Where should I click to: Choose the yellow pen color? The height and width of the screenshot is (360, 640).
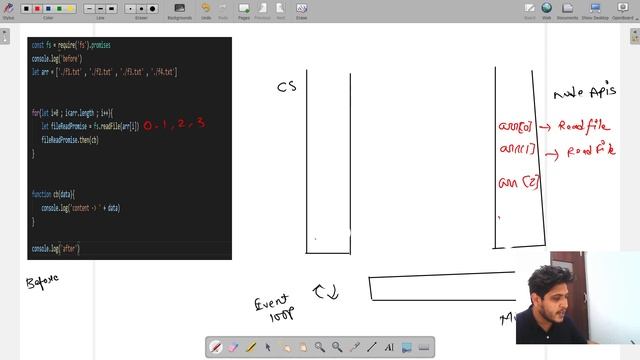[x=70, y=9]
